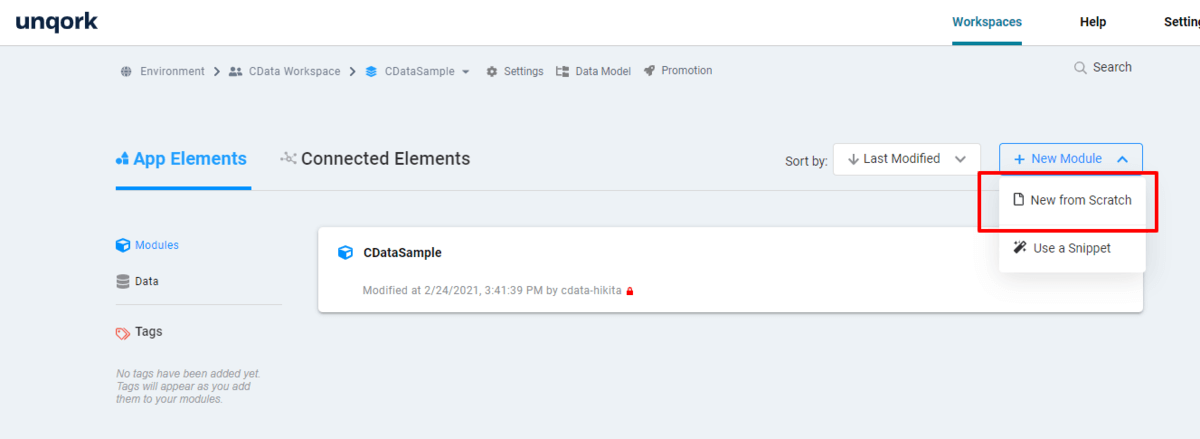The width and height of the screenshot is (1200, 439).
Task: Click the unqork logo
Action: tap(57, 21)
